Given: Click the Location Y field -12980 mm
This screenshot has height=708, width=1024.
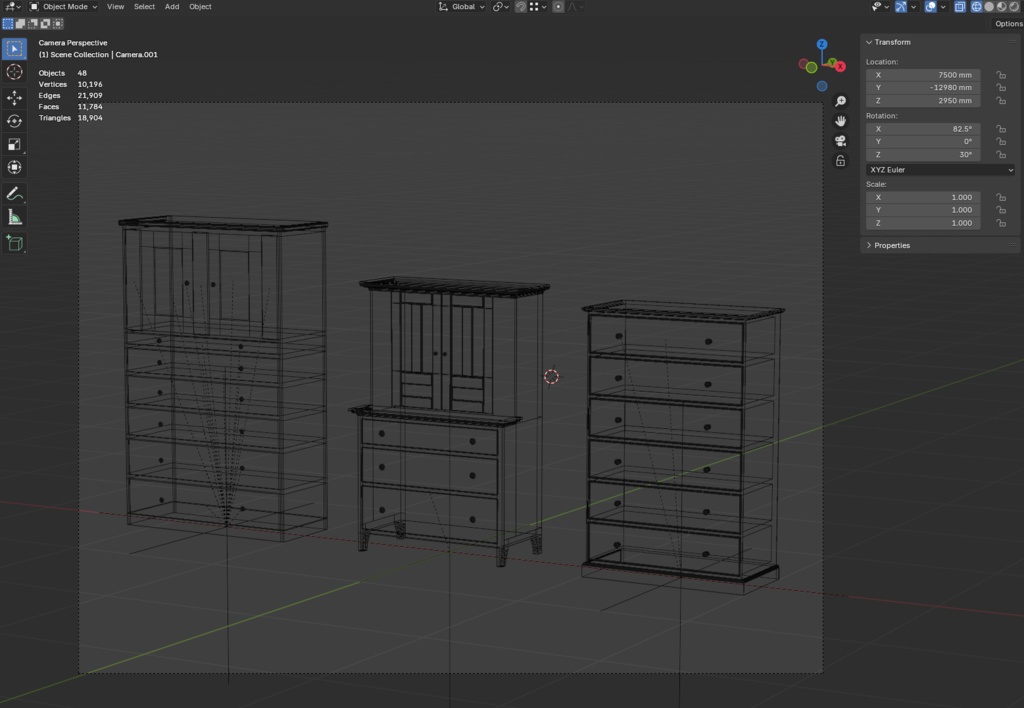Looking at the screenshot, I should click(x=923, y=88).
